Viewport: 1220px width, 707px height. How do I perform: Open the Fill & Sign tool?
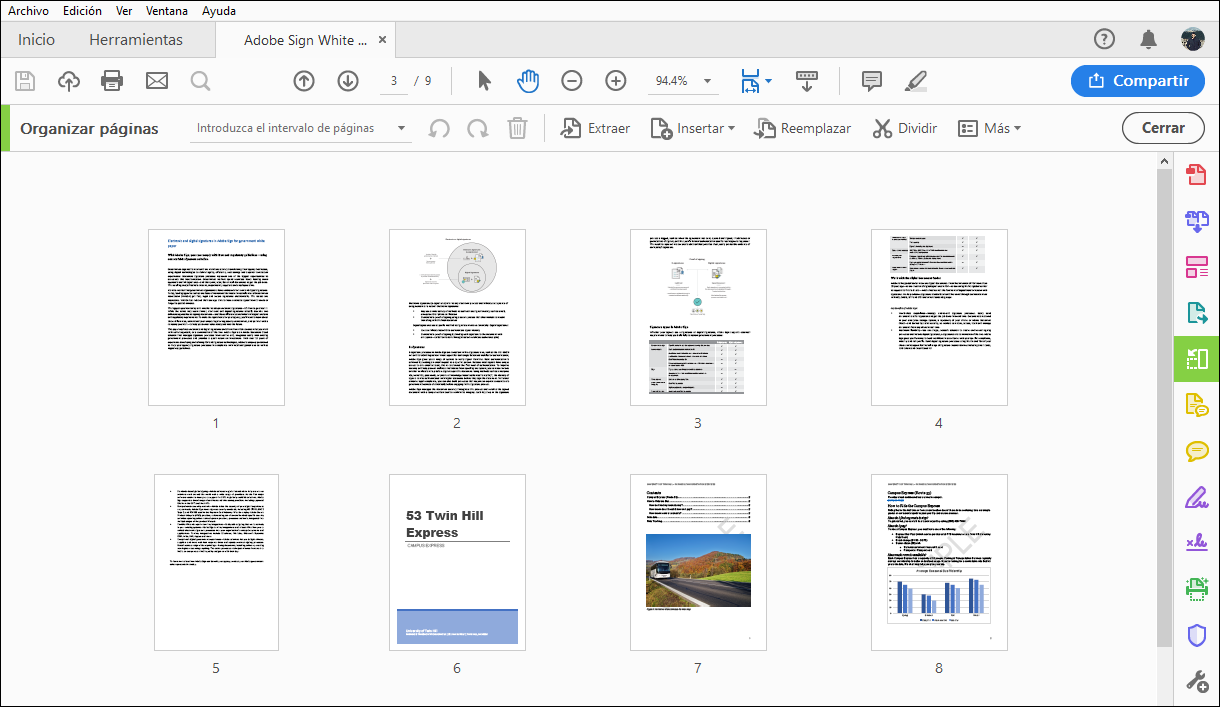pyautogui.click(x=1196, y=497)
